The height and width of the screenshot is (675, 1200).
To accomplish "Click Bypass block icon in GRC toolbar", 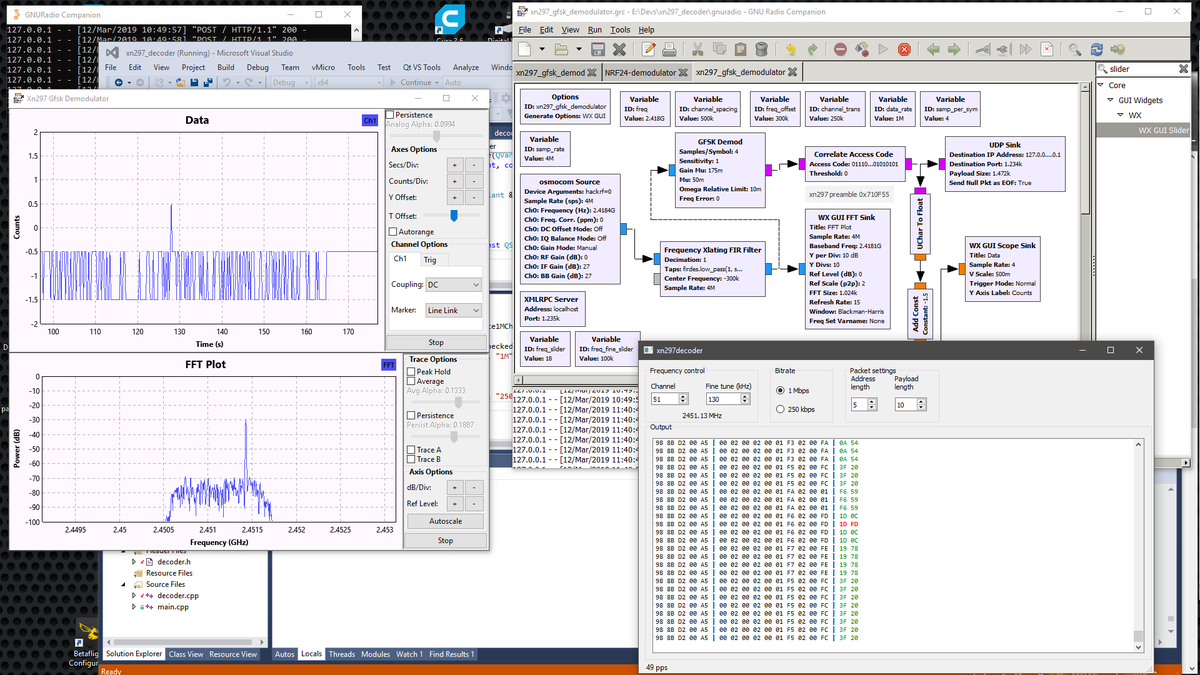I will (x=1025, y=49).
